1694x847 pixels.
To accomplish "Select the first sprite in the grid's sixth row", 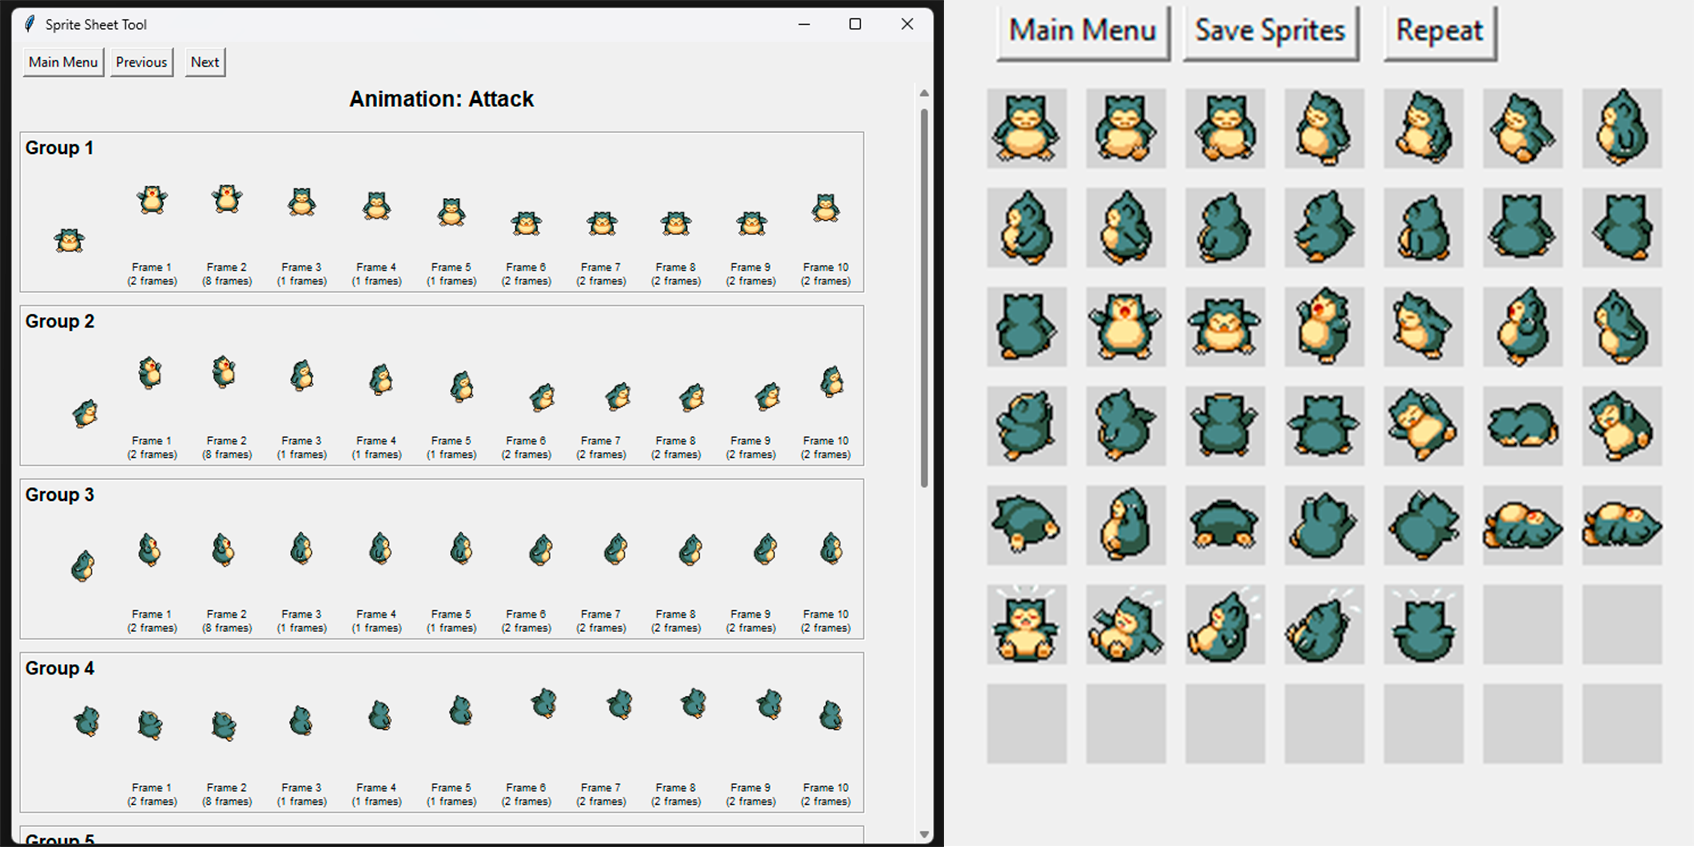I will tap(1026, 625).
